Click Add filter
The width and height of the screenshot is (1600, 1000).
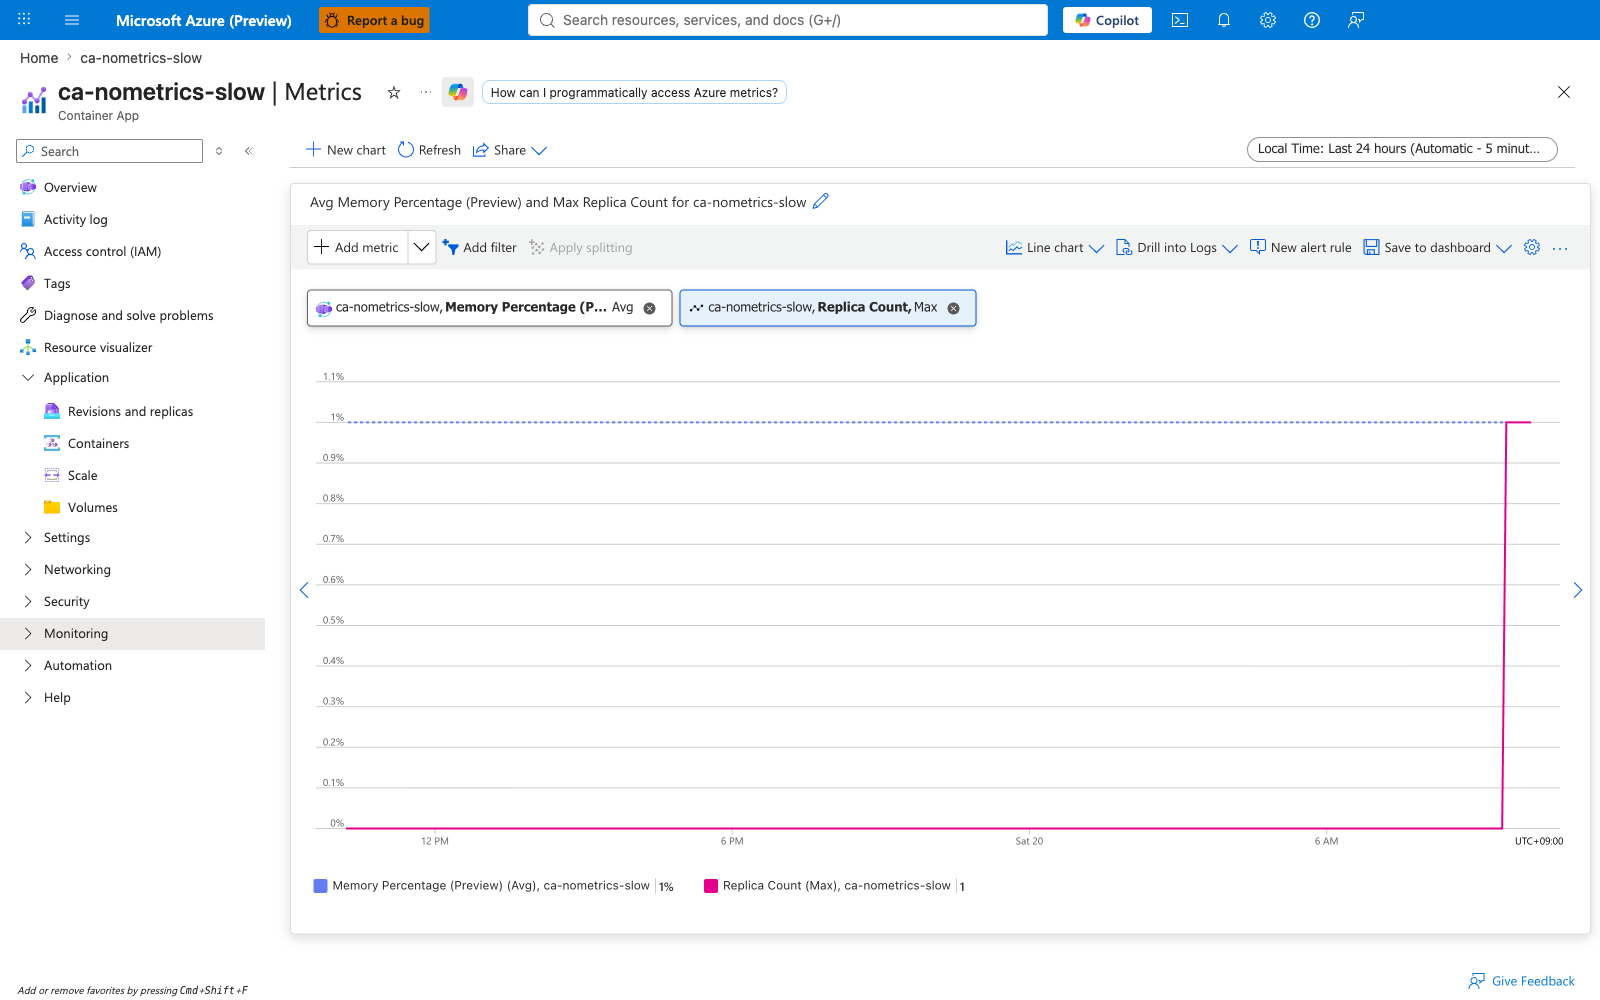(x=480, y=247)
